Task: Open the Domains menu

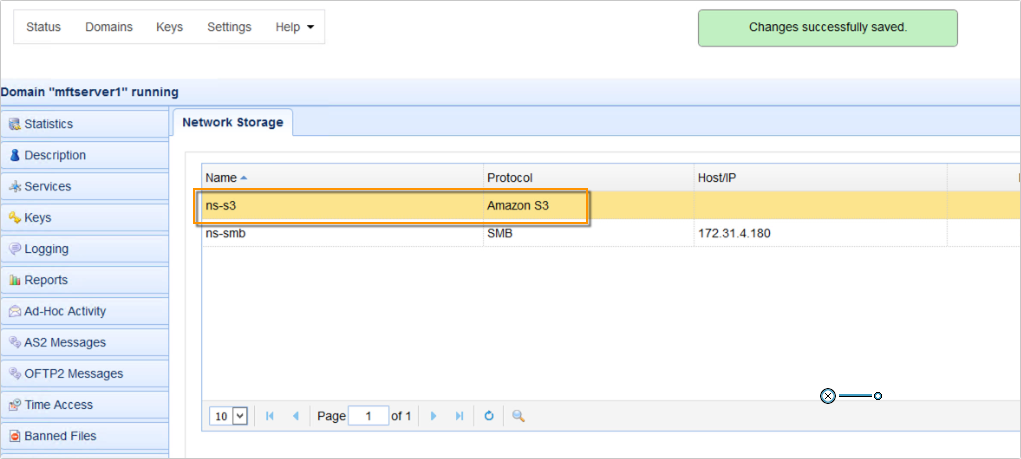Action: click(109, 27)
